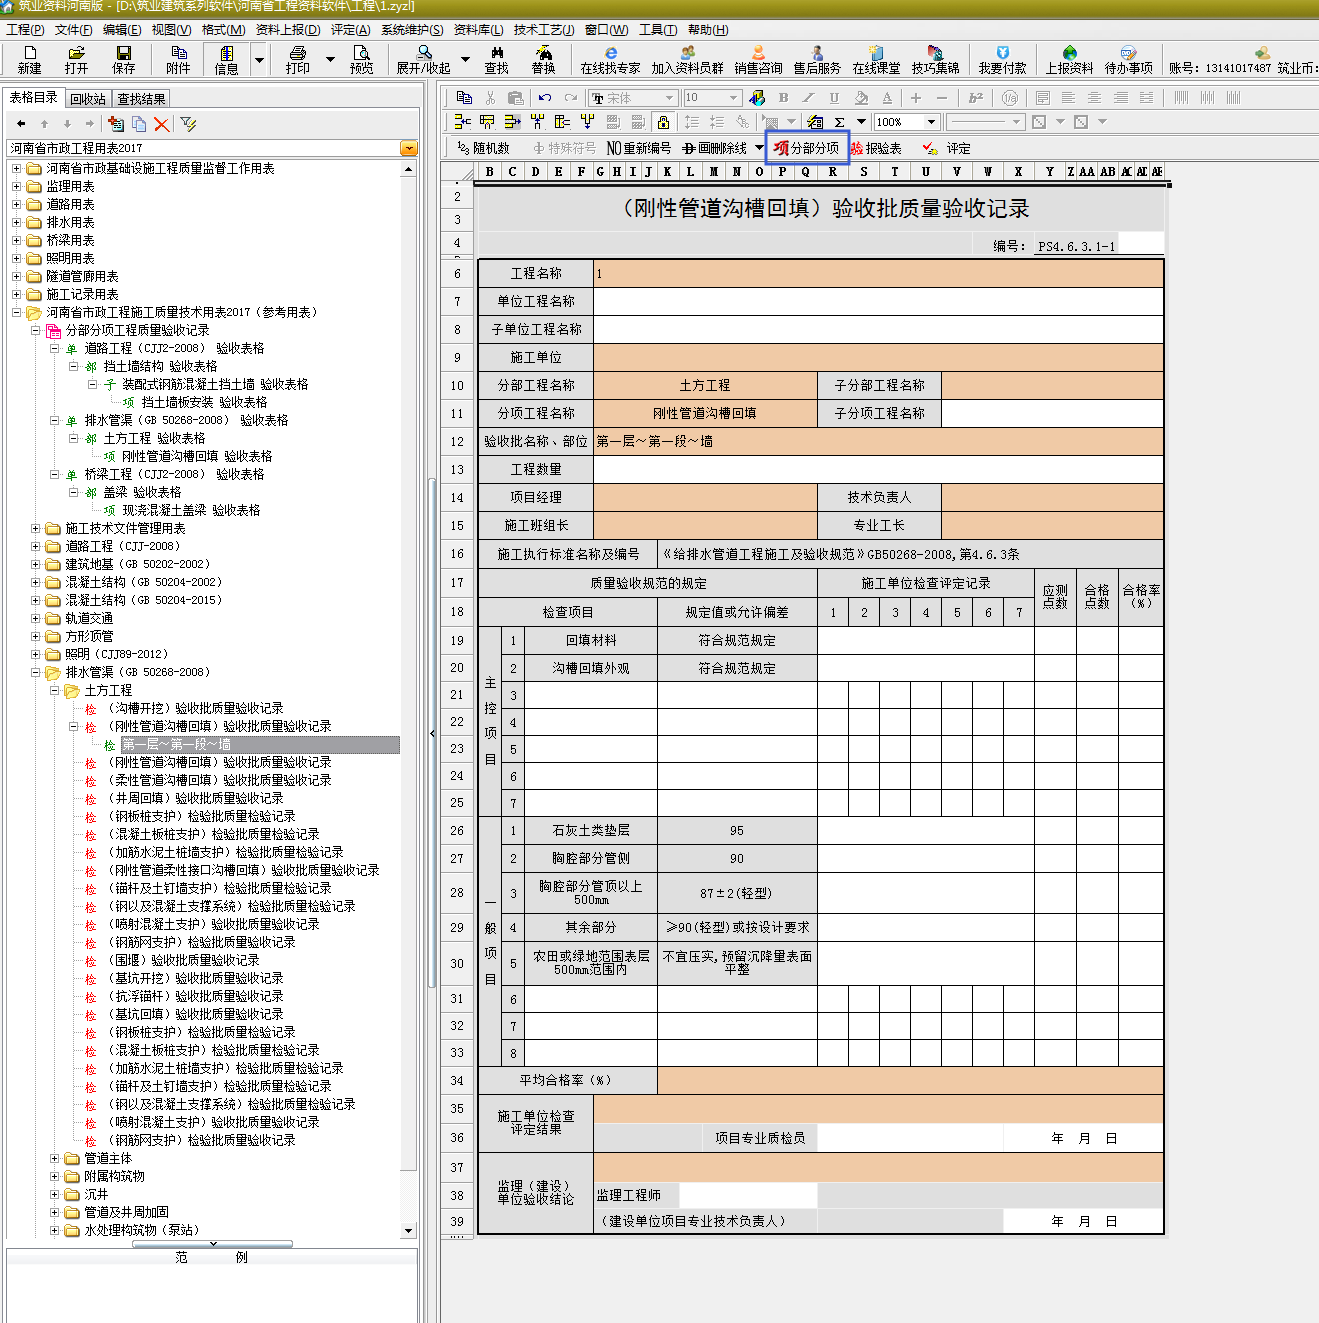Switch to the 查找结果 tab
1319x1323 pixels.
141,99
